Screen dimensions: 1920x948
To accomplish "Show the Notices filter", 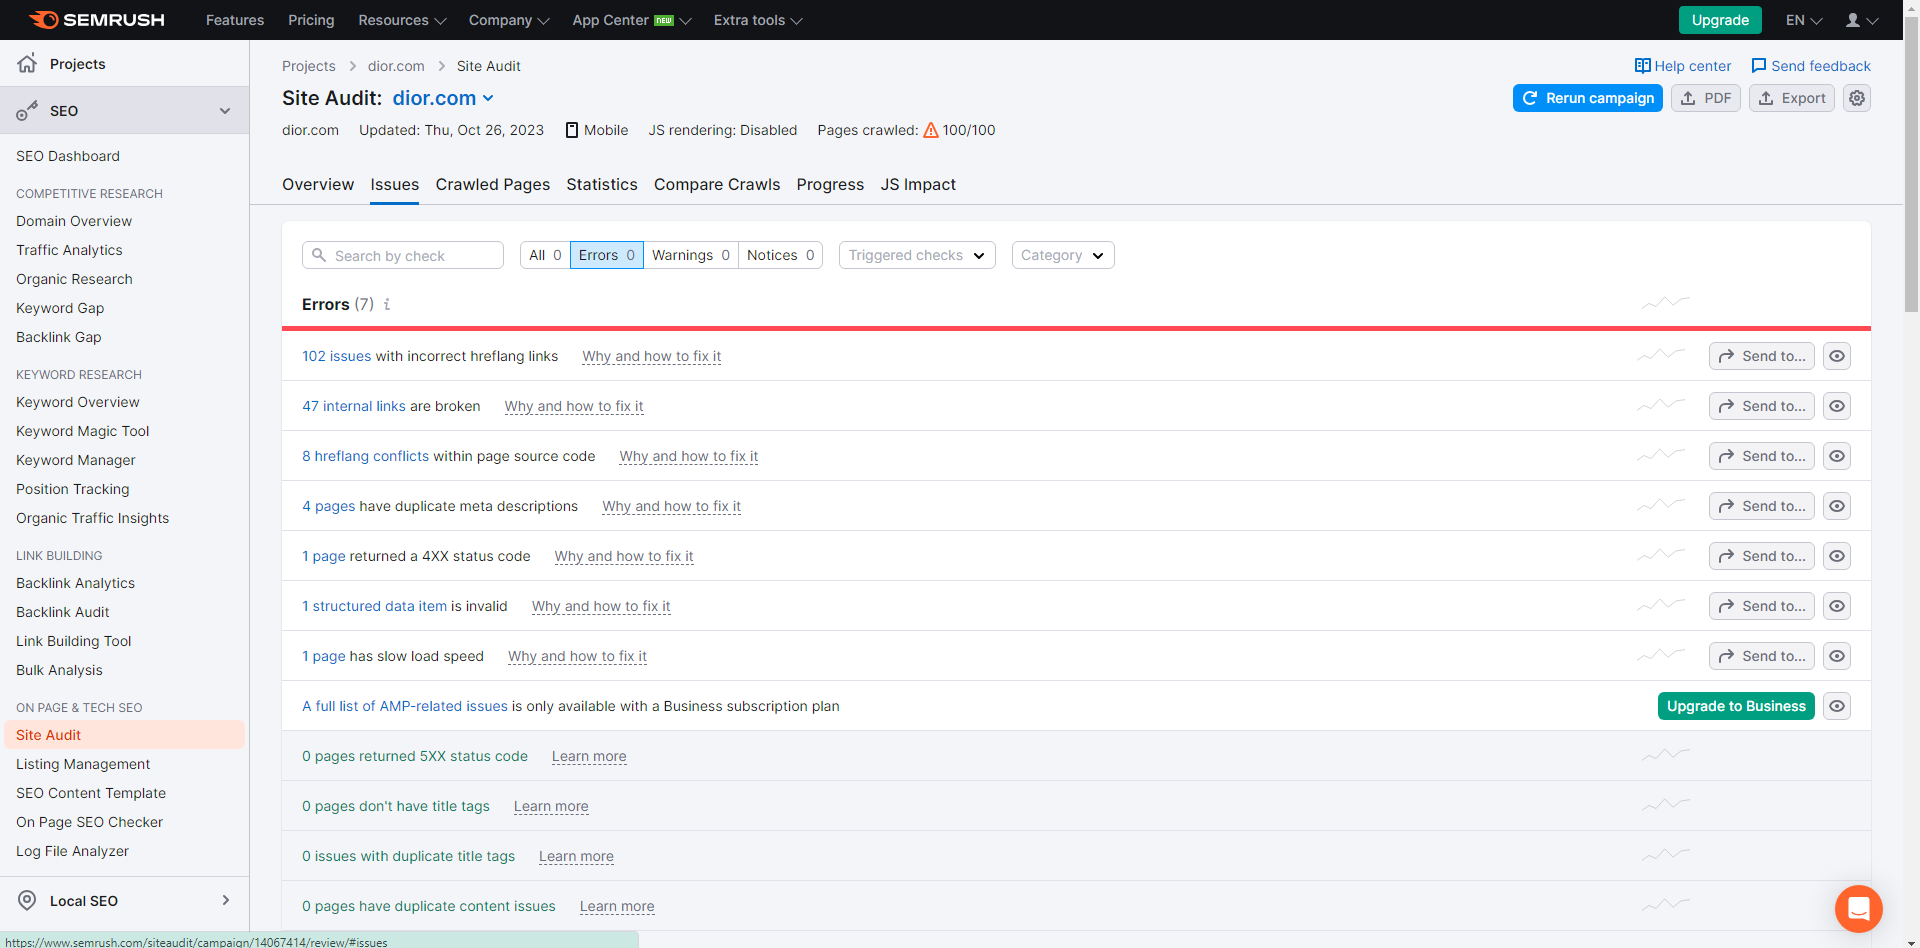I will [x=781, y=255].
